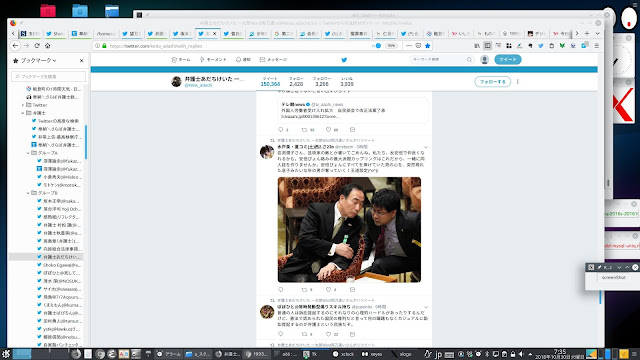Open photo tweet's dropdown caret
640x360 pixels.
click(x=426, y=147)
